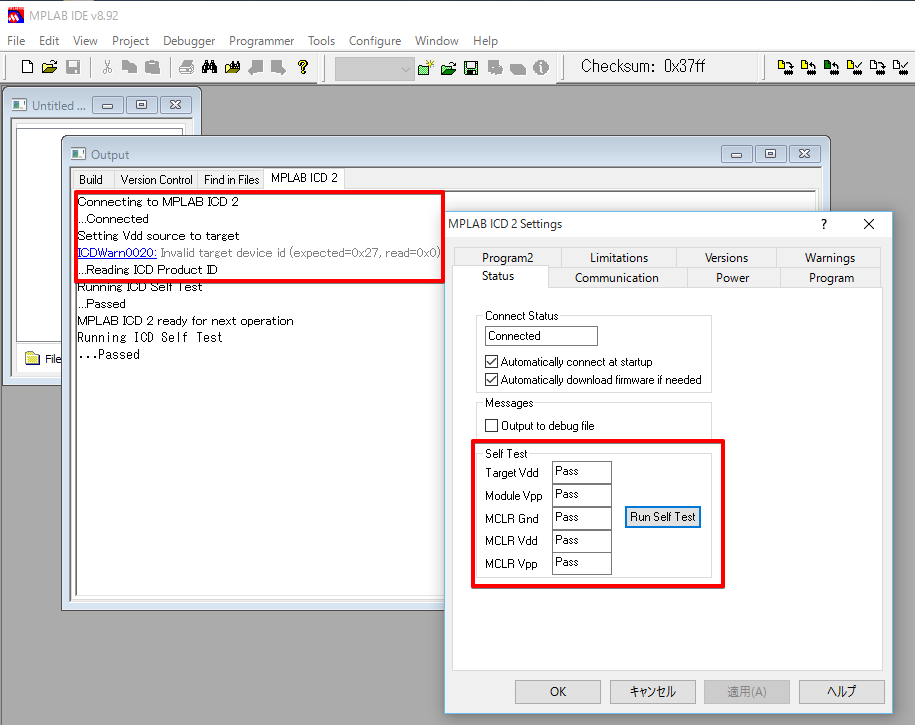Open the Window menu
The width and height of the screenshot is (915, 725).
click(436, 41)
